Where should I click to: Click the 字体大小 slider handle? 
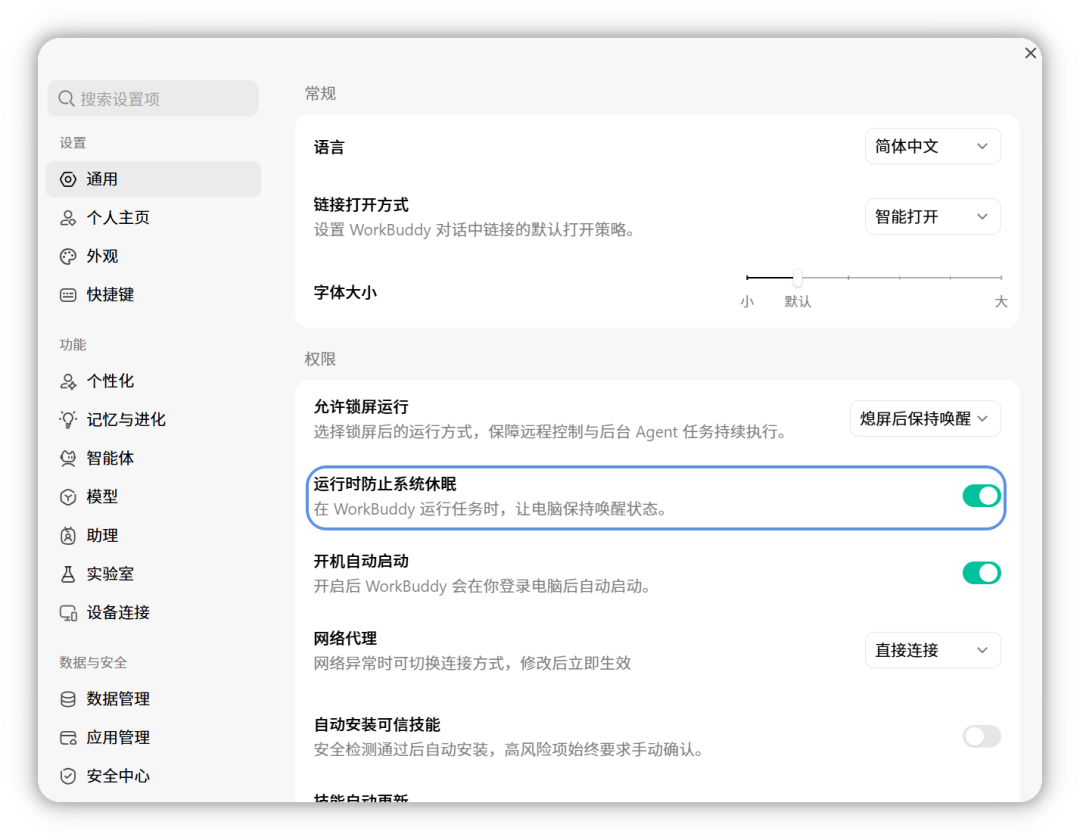coord(798,277)
